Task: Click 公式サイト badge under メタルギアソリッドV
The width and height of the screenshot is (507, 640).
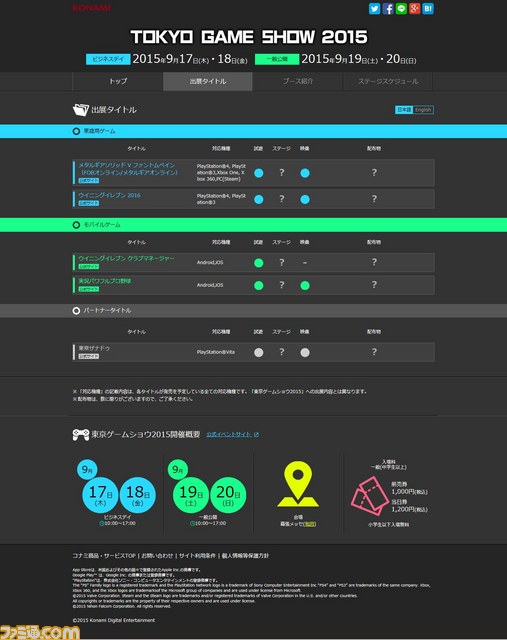Action: (89, 180)
